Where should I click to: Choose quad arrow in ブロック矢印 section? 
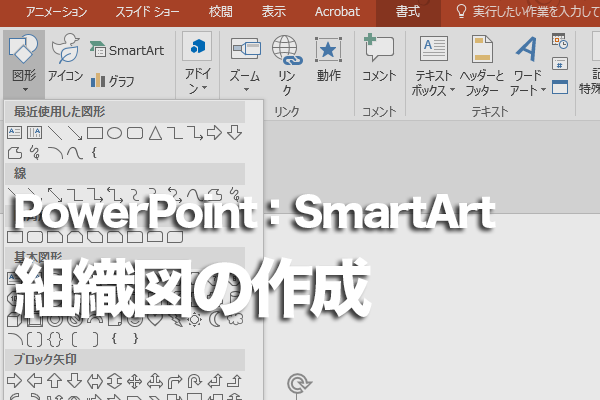tap(135, 381)
